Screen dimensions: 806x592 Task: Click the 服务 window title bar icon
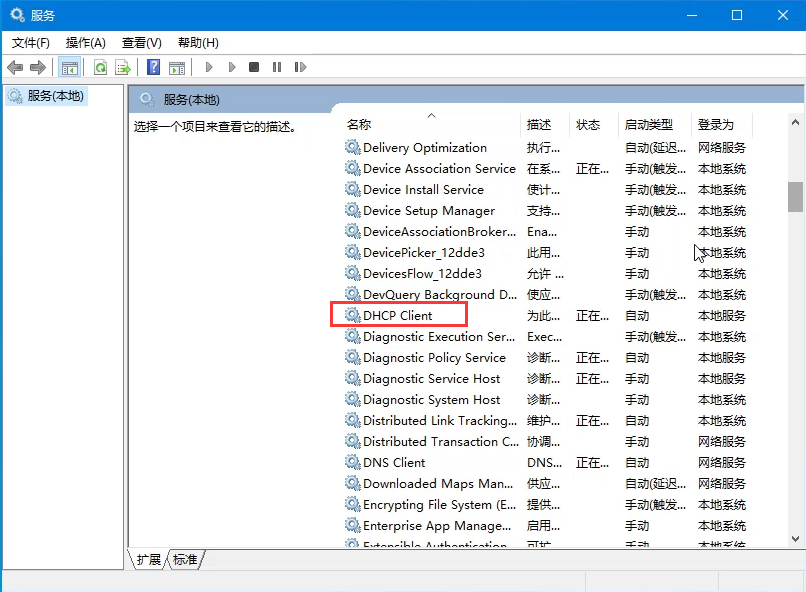coord(17,15)
